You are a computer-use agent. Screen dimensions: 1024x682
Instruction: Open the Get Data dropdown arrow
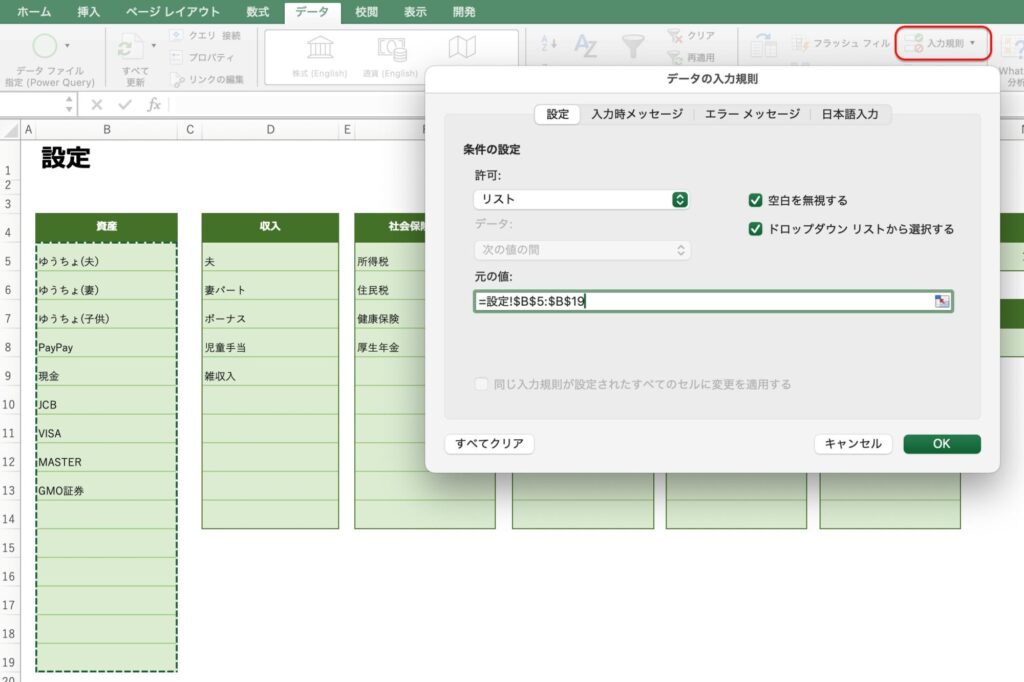tap(67, 46)
